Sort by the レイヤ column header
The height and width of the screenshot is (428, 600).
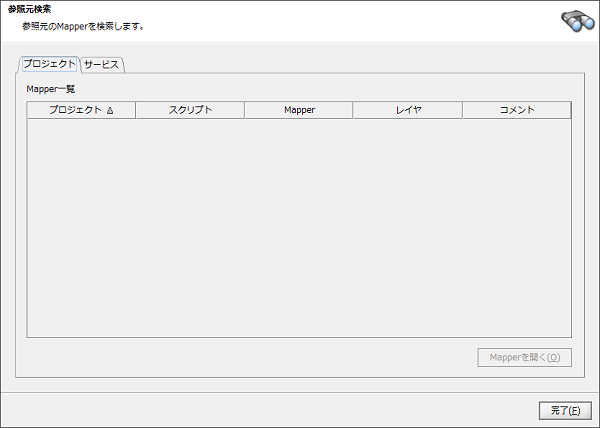407,110
